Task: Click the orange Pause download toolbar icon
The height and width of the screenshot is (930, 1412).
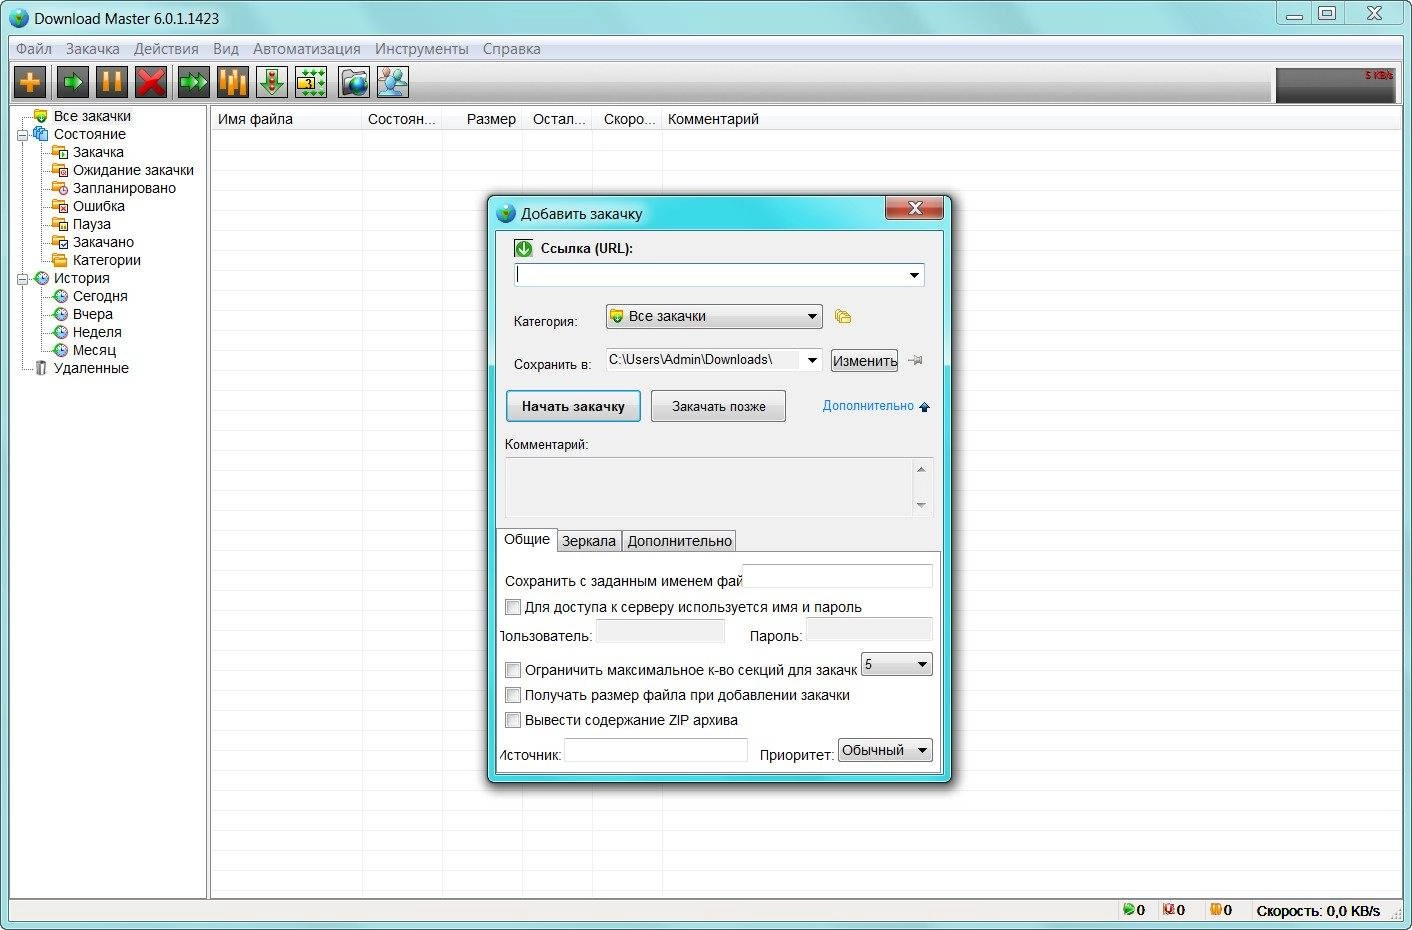Action: (x=111, y=82)
